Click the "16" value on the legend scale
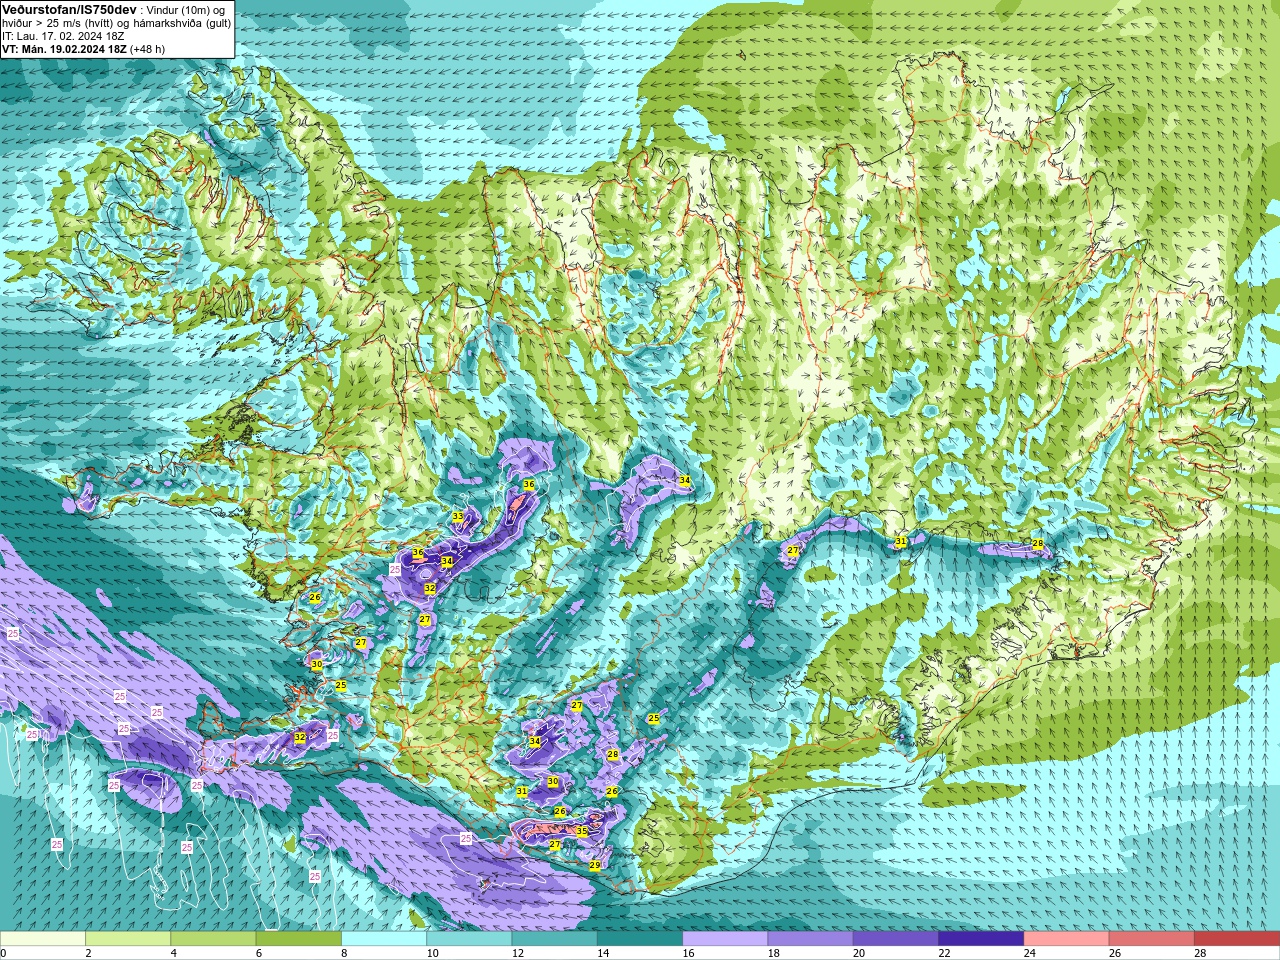1280x960 pixels. click(688, 953)
